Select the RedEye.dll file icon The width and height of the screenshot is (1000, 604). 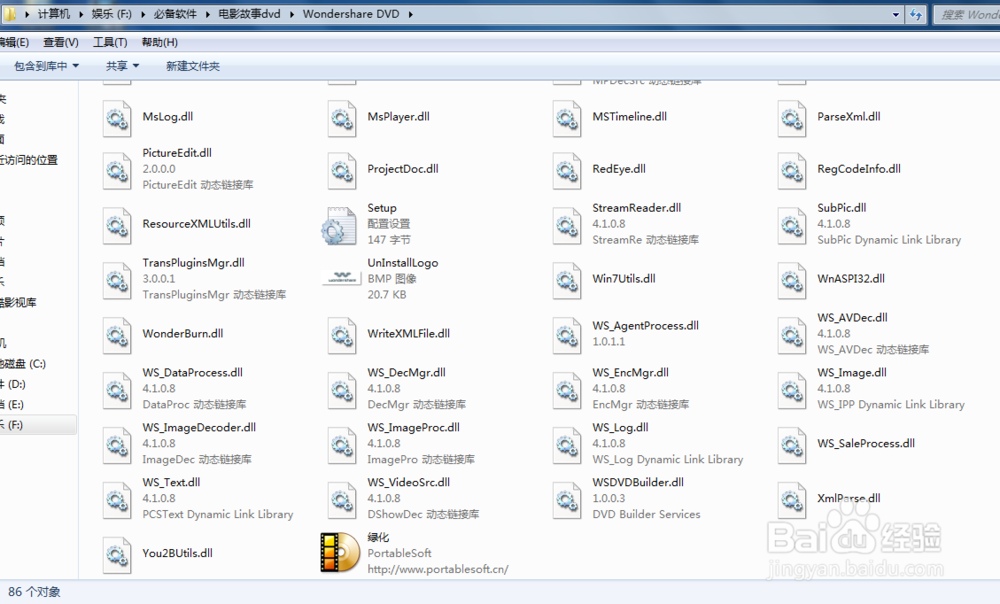[x=567, y=171]
